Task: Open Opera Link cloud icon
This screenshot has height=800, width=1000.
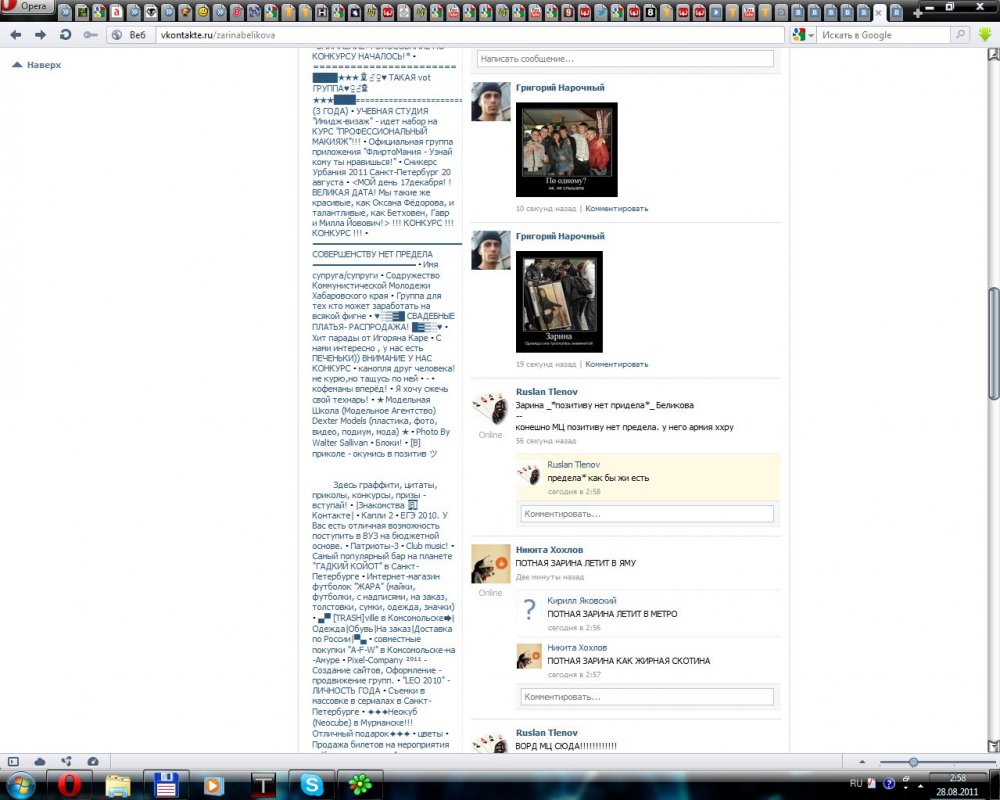Action: pyautogui.click(x=40, y=761)
